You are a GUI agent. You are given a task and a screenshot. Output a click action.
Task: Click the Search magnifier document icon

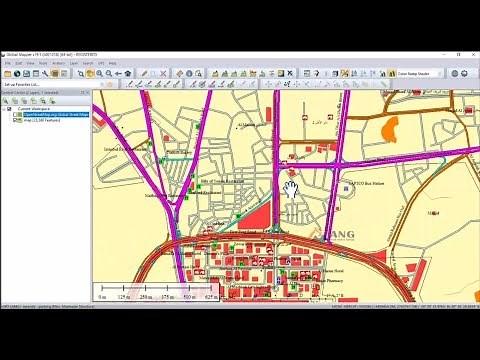tap(199, 74)
